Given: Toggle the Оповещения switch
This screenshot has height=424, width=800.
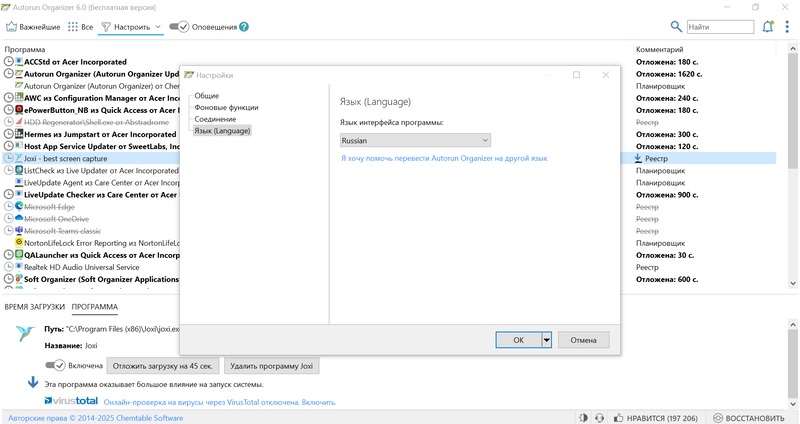Looking at the screenshot, I should point(178,27).
